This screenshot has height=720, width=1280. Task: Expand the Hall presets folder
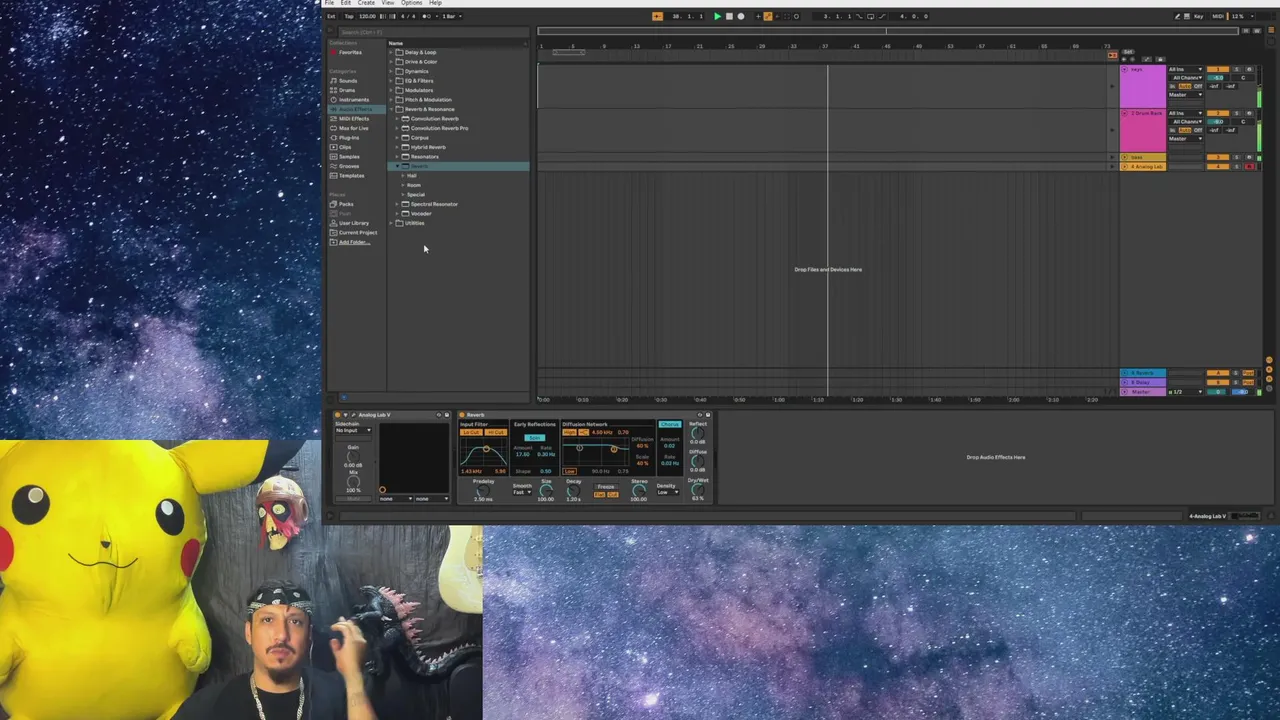(x=404, y=176)
